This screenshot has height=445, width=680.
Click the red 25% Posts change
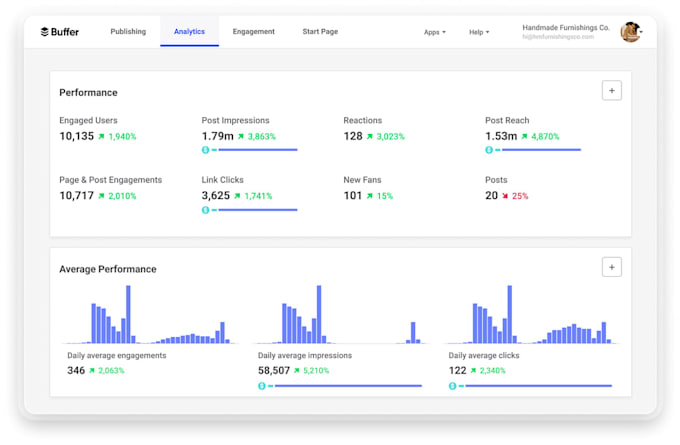pyautogui.click(x=520, y=196)
